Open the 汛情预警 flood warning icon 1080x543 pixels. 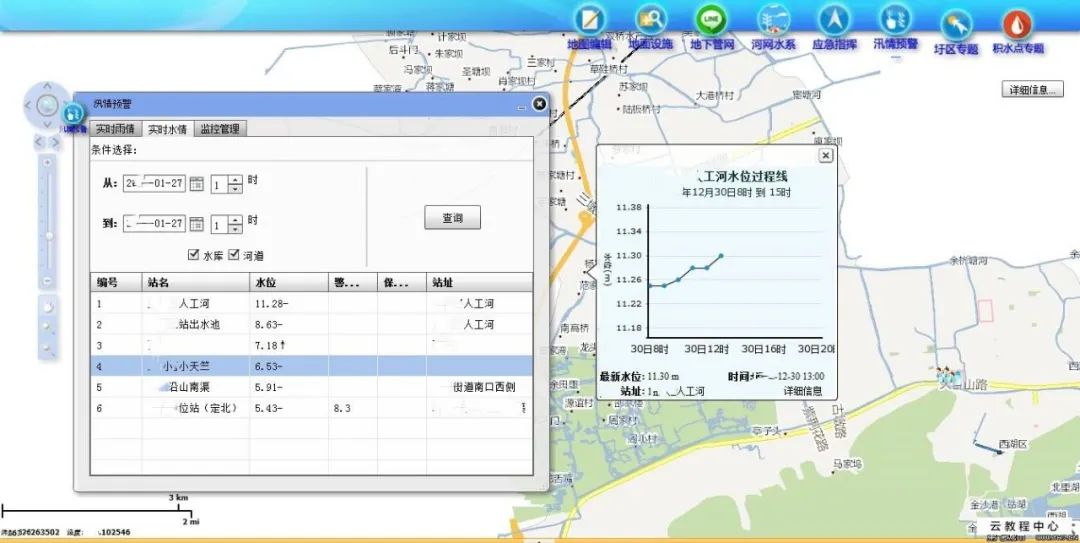[x=894, y=21]
